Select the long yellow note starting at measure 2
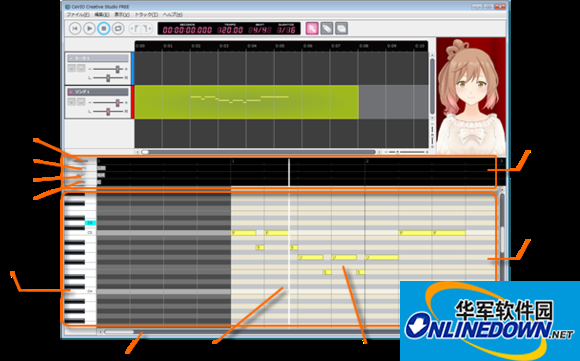This screenshot has width=580, height=361. click(382, 257)
